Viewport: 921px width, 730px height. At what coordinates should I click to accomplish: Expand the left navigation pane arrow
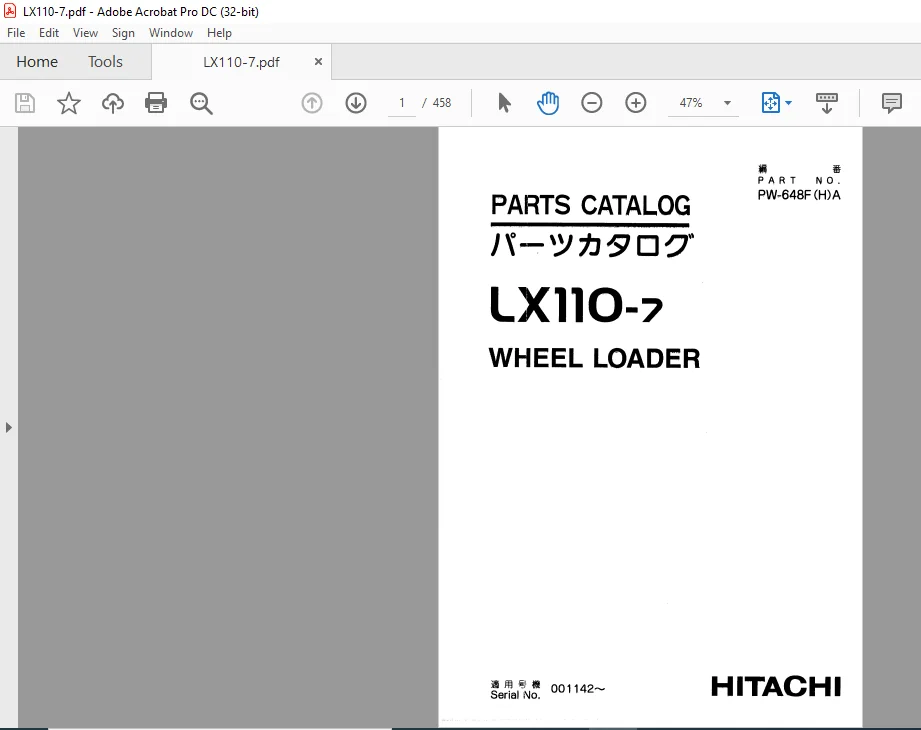click(8, 427)
